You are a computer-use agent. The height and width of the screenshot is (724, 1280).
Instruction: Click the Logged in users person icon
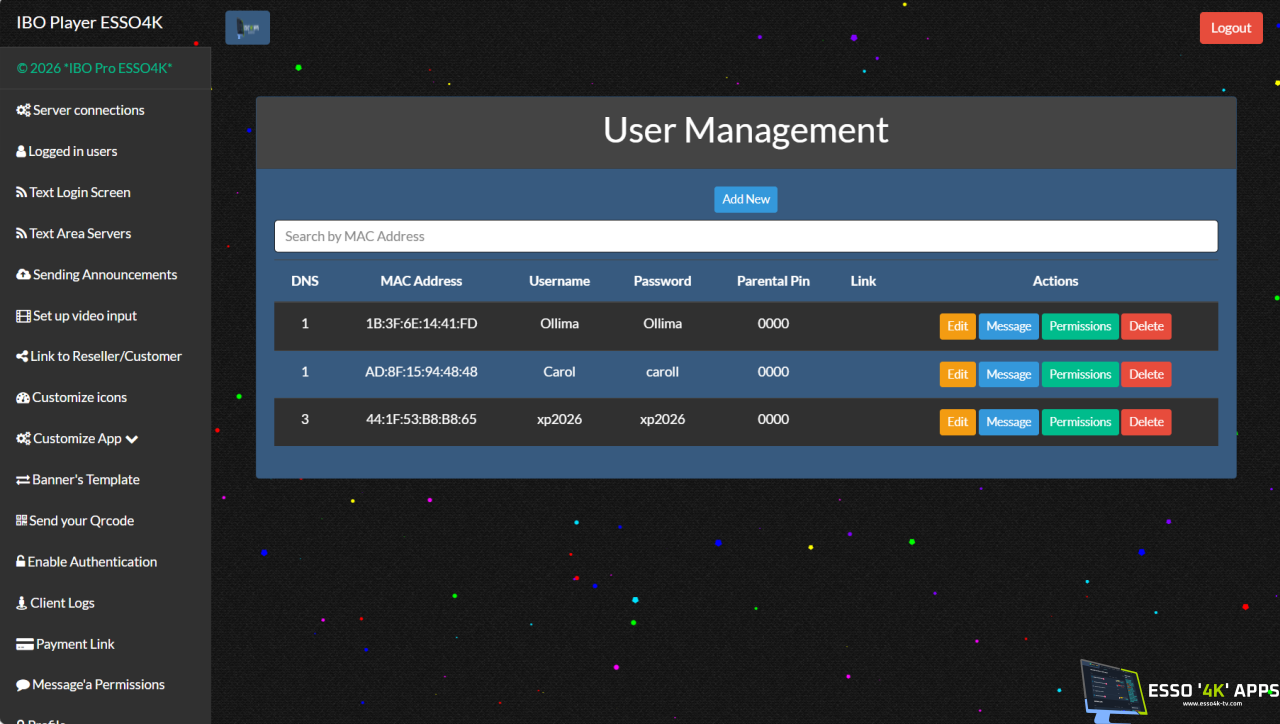21,151
